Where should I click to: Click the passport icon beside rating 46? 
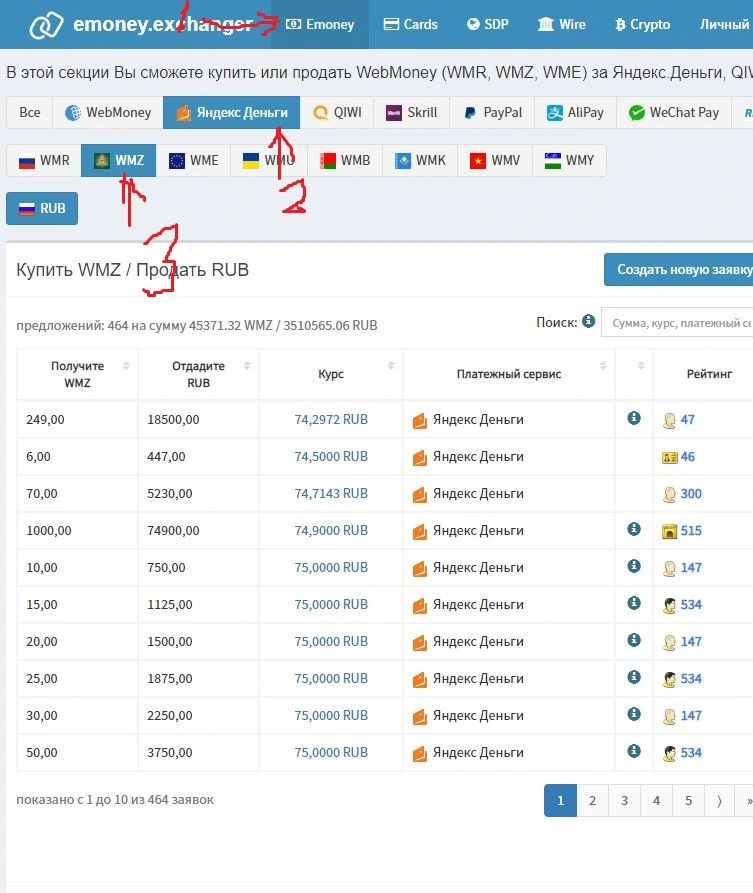point(669,457)
